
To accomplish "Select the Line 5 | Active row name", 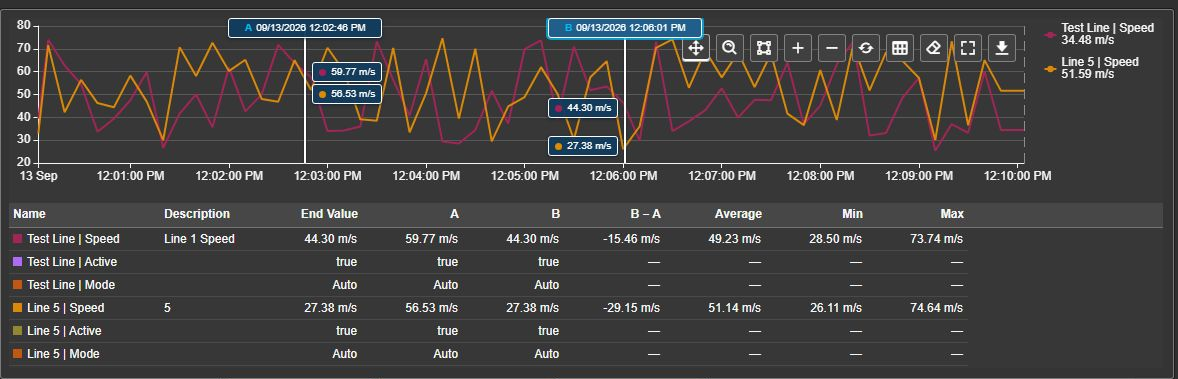I will pyautogui.click(x=64, y=331).
